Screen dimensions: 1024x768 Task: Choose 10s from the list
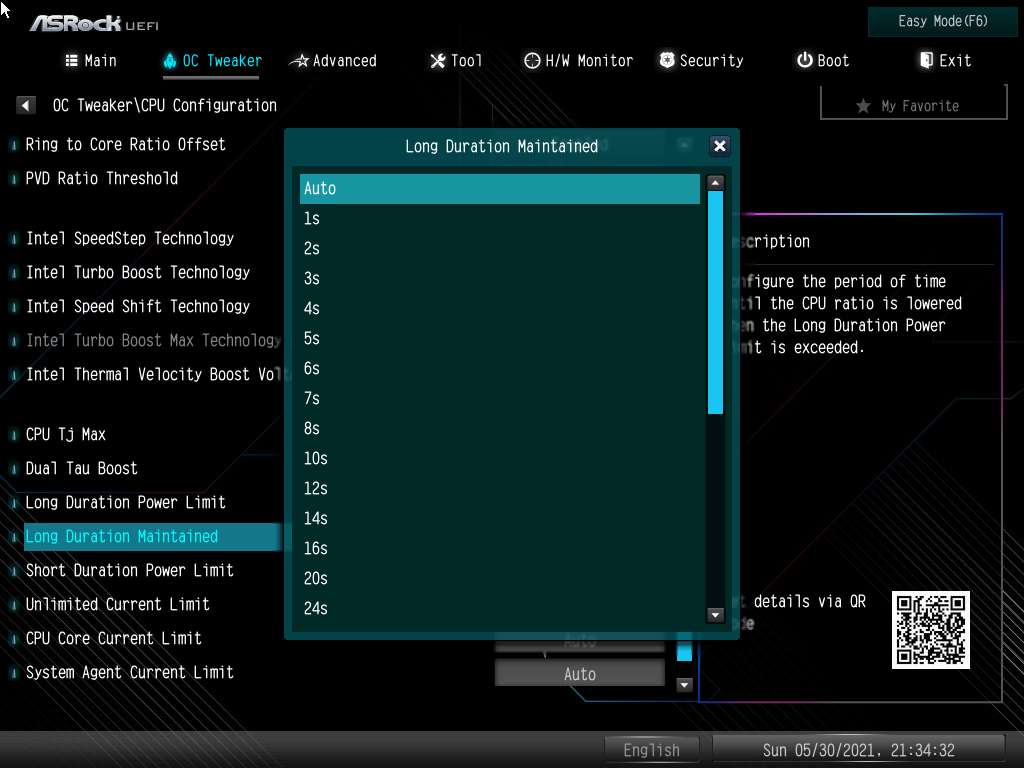[500, 458]
